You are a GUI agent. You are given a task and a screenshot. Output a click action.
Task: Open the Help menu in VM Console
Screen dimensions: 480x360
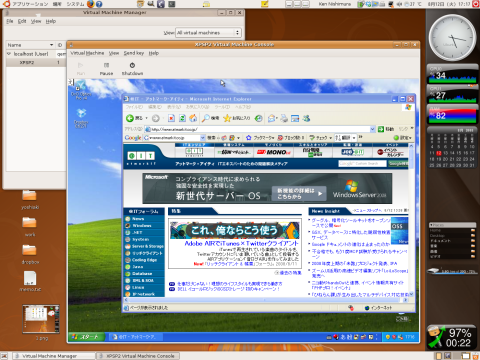click(154, 53)
